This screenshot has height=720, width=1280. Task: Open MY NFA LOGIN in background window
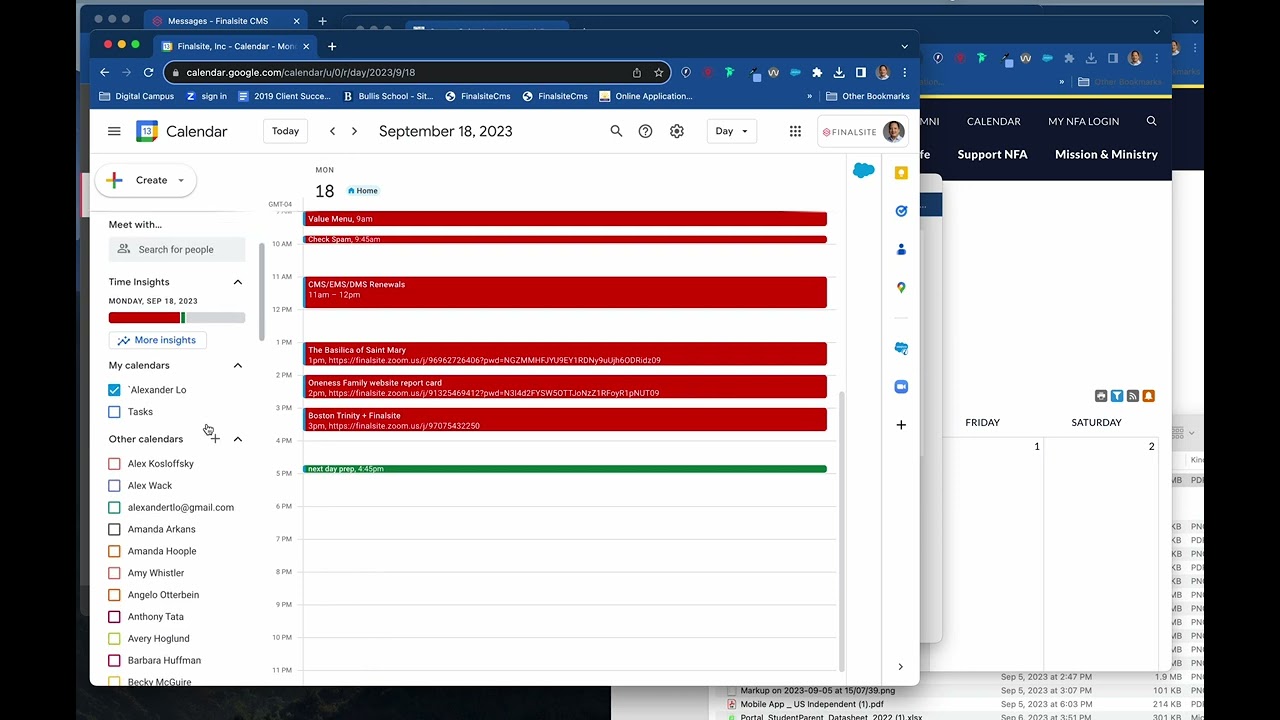click(1083, 121)
